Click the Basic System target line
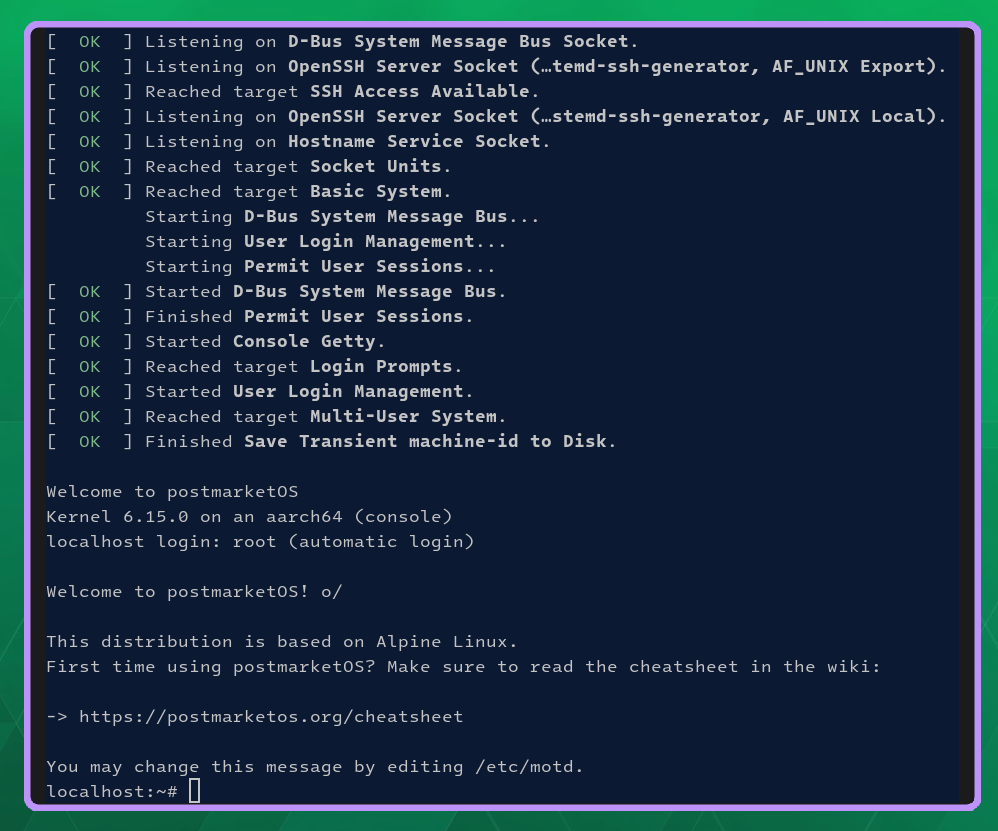The width and height of the screenshot is (998, 831). 249,192
